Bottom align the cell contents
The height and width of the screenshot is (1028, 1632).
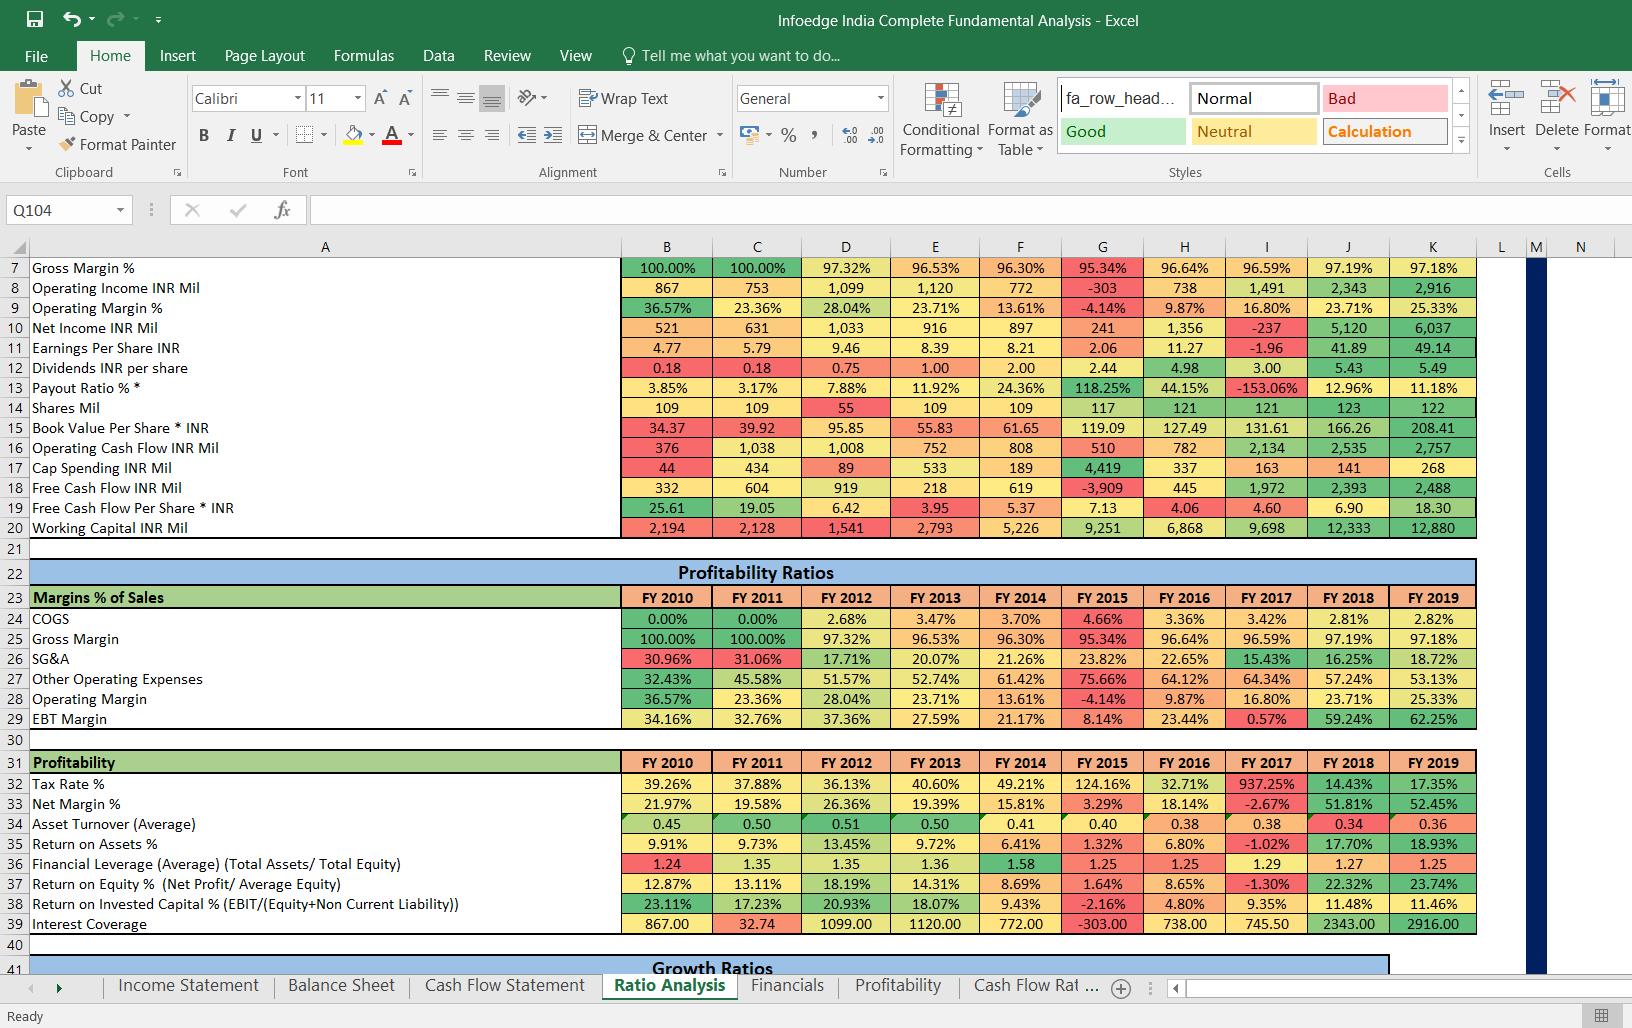click(x=492, y=97)
